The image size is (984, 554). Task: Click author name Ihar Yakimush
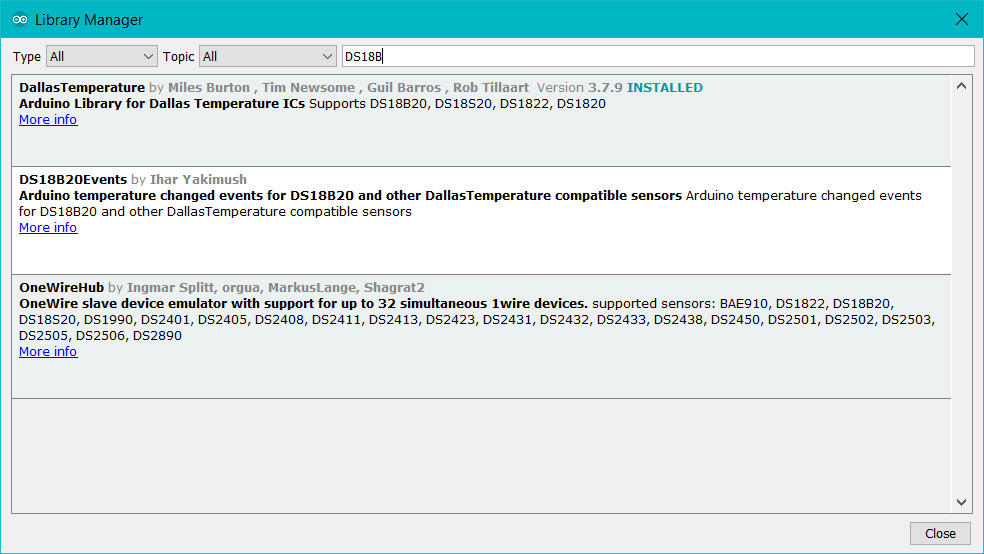[x=198, y=179]
